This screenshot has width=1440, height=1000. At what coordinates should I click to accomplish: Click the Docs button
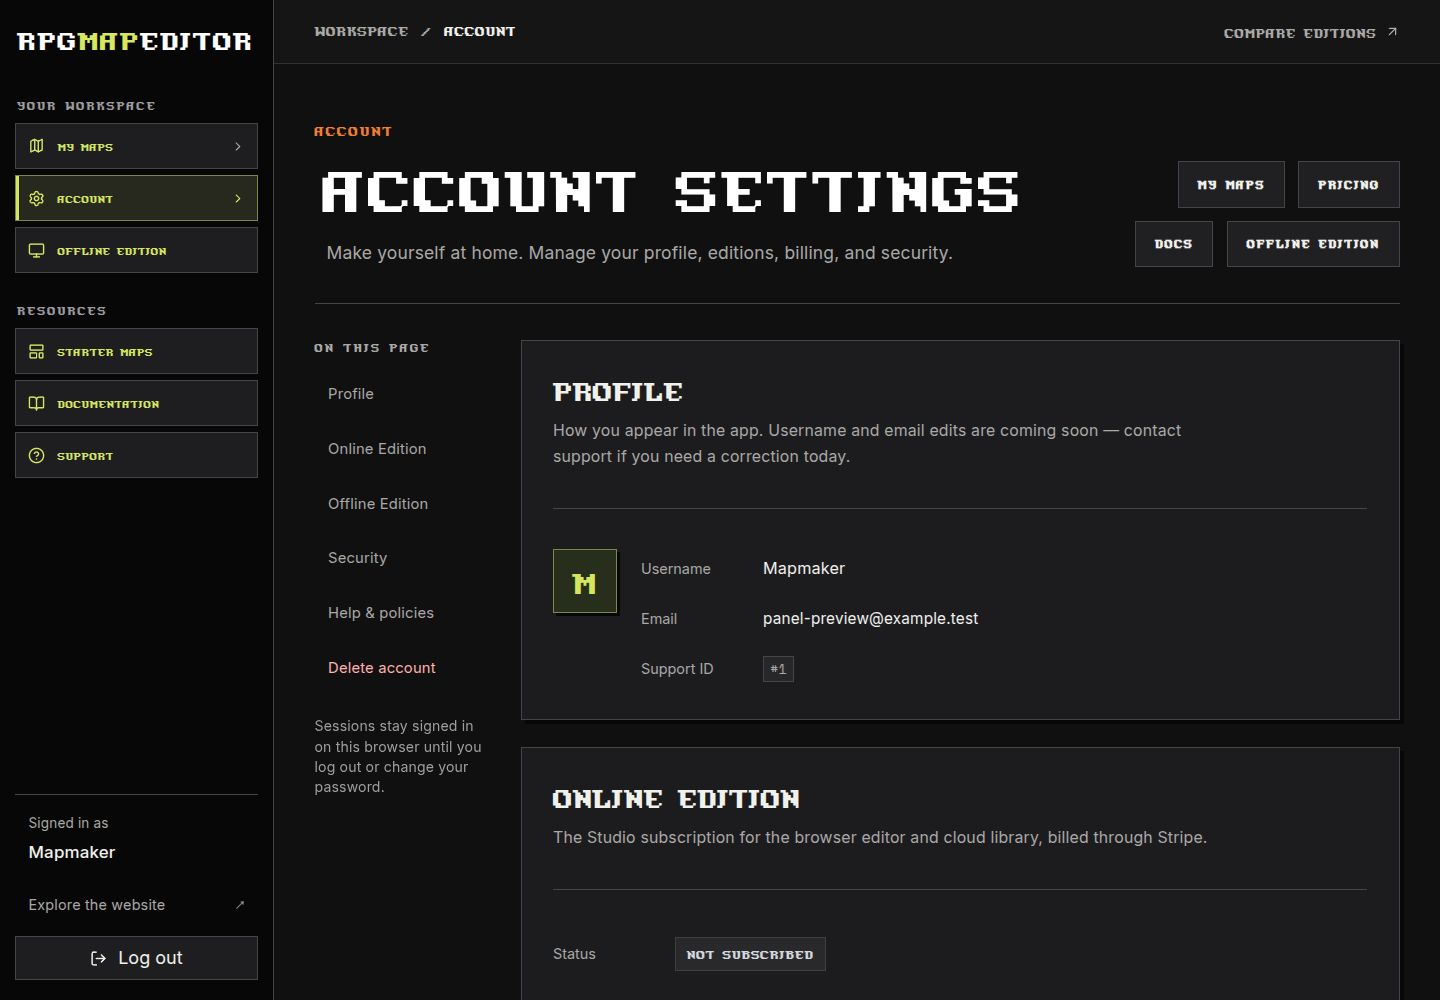(x=1173, y=243)
